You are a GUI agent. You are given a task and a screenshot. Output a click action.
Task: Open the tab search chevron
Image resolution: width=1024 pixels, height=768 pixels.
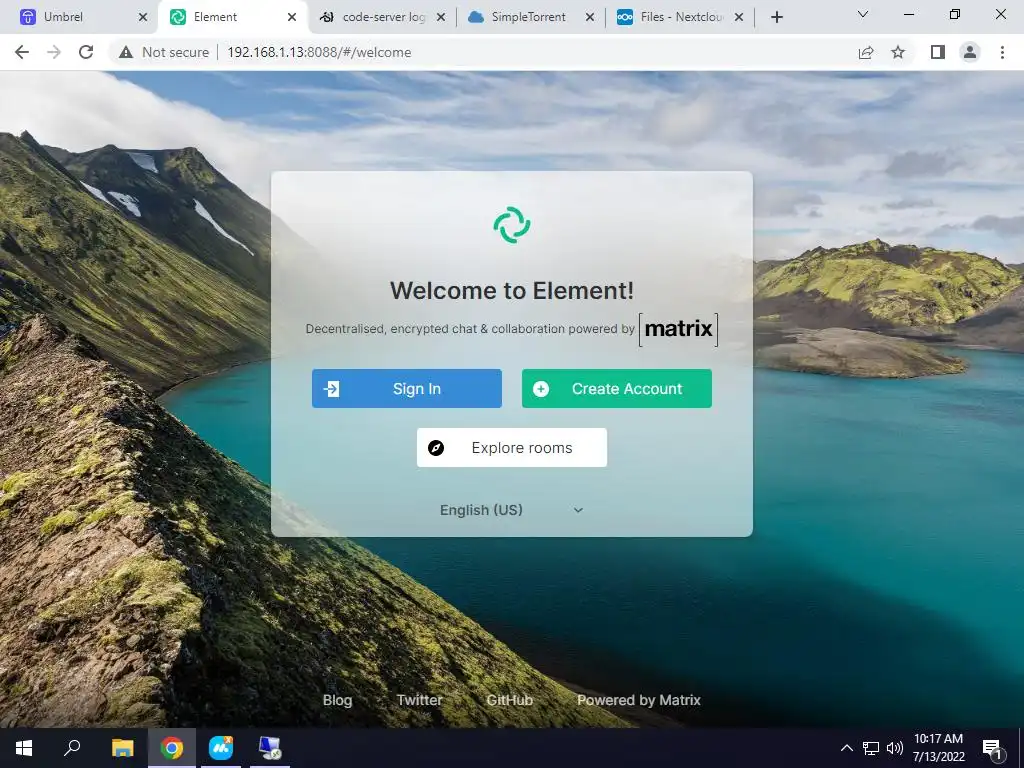coord(863,14)
